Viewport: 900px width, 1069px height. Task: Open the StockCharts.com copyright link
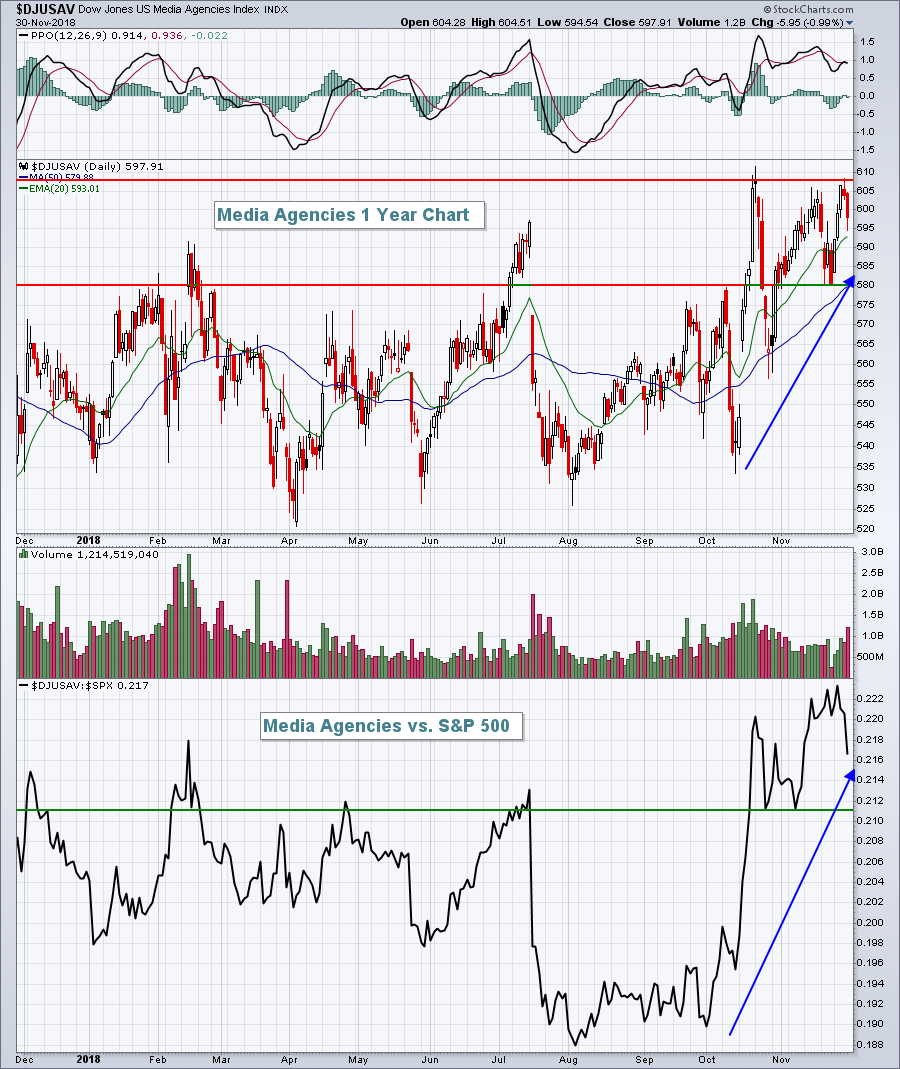[808, 9]
